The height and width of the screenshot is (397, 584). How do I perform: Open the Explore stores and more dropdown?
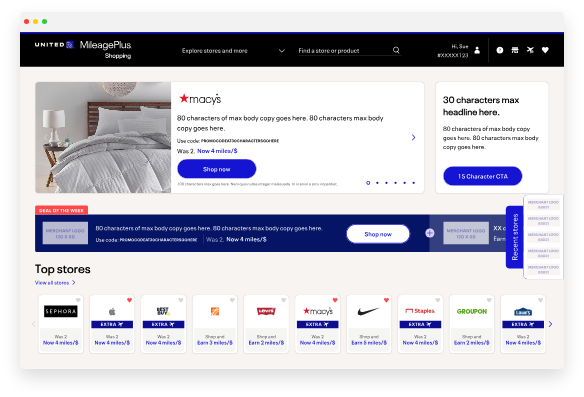pos(233,51)
